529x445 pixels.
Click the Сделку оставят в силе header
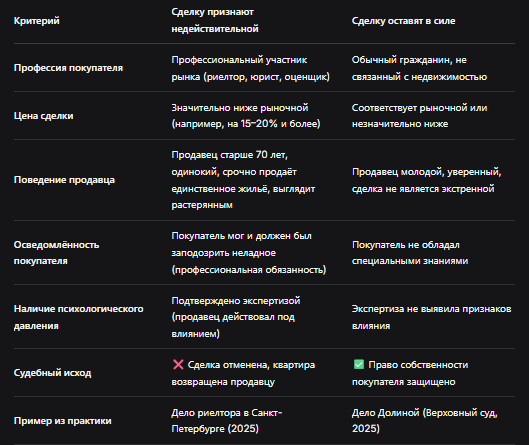pyautogui.click(x=403, y=21)
